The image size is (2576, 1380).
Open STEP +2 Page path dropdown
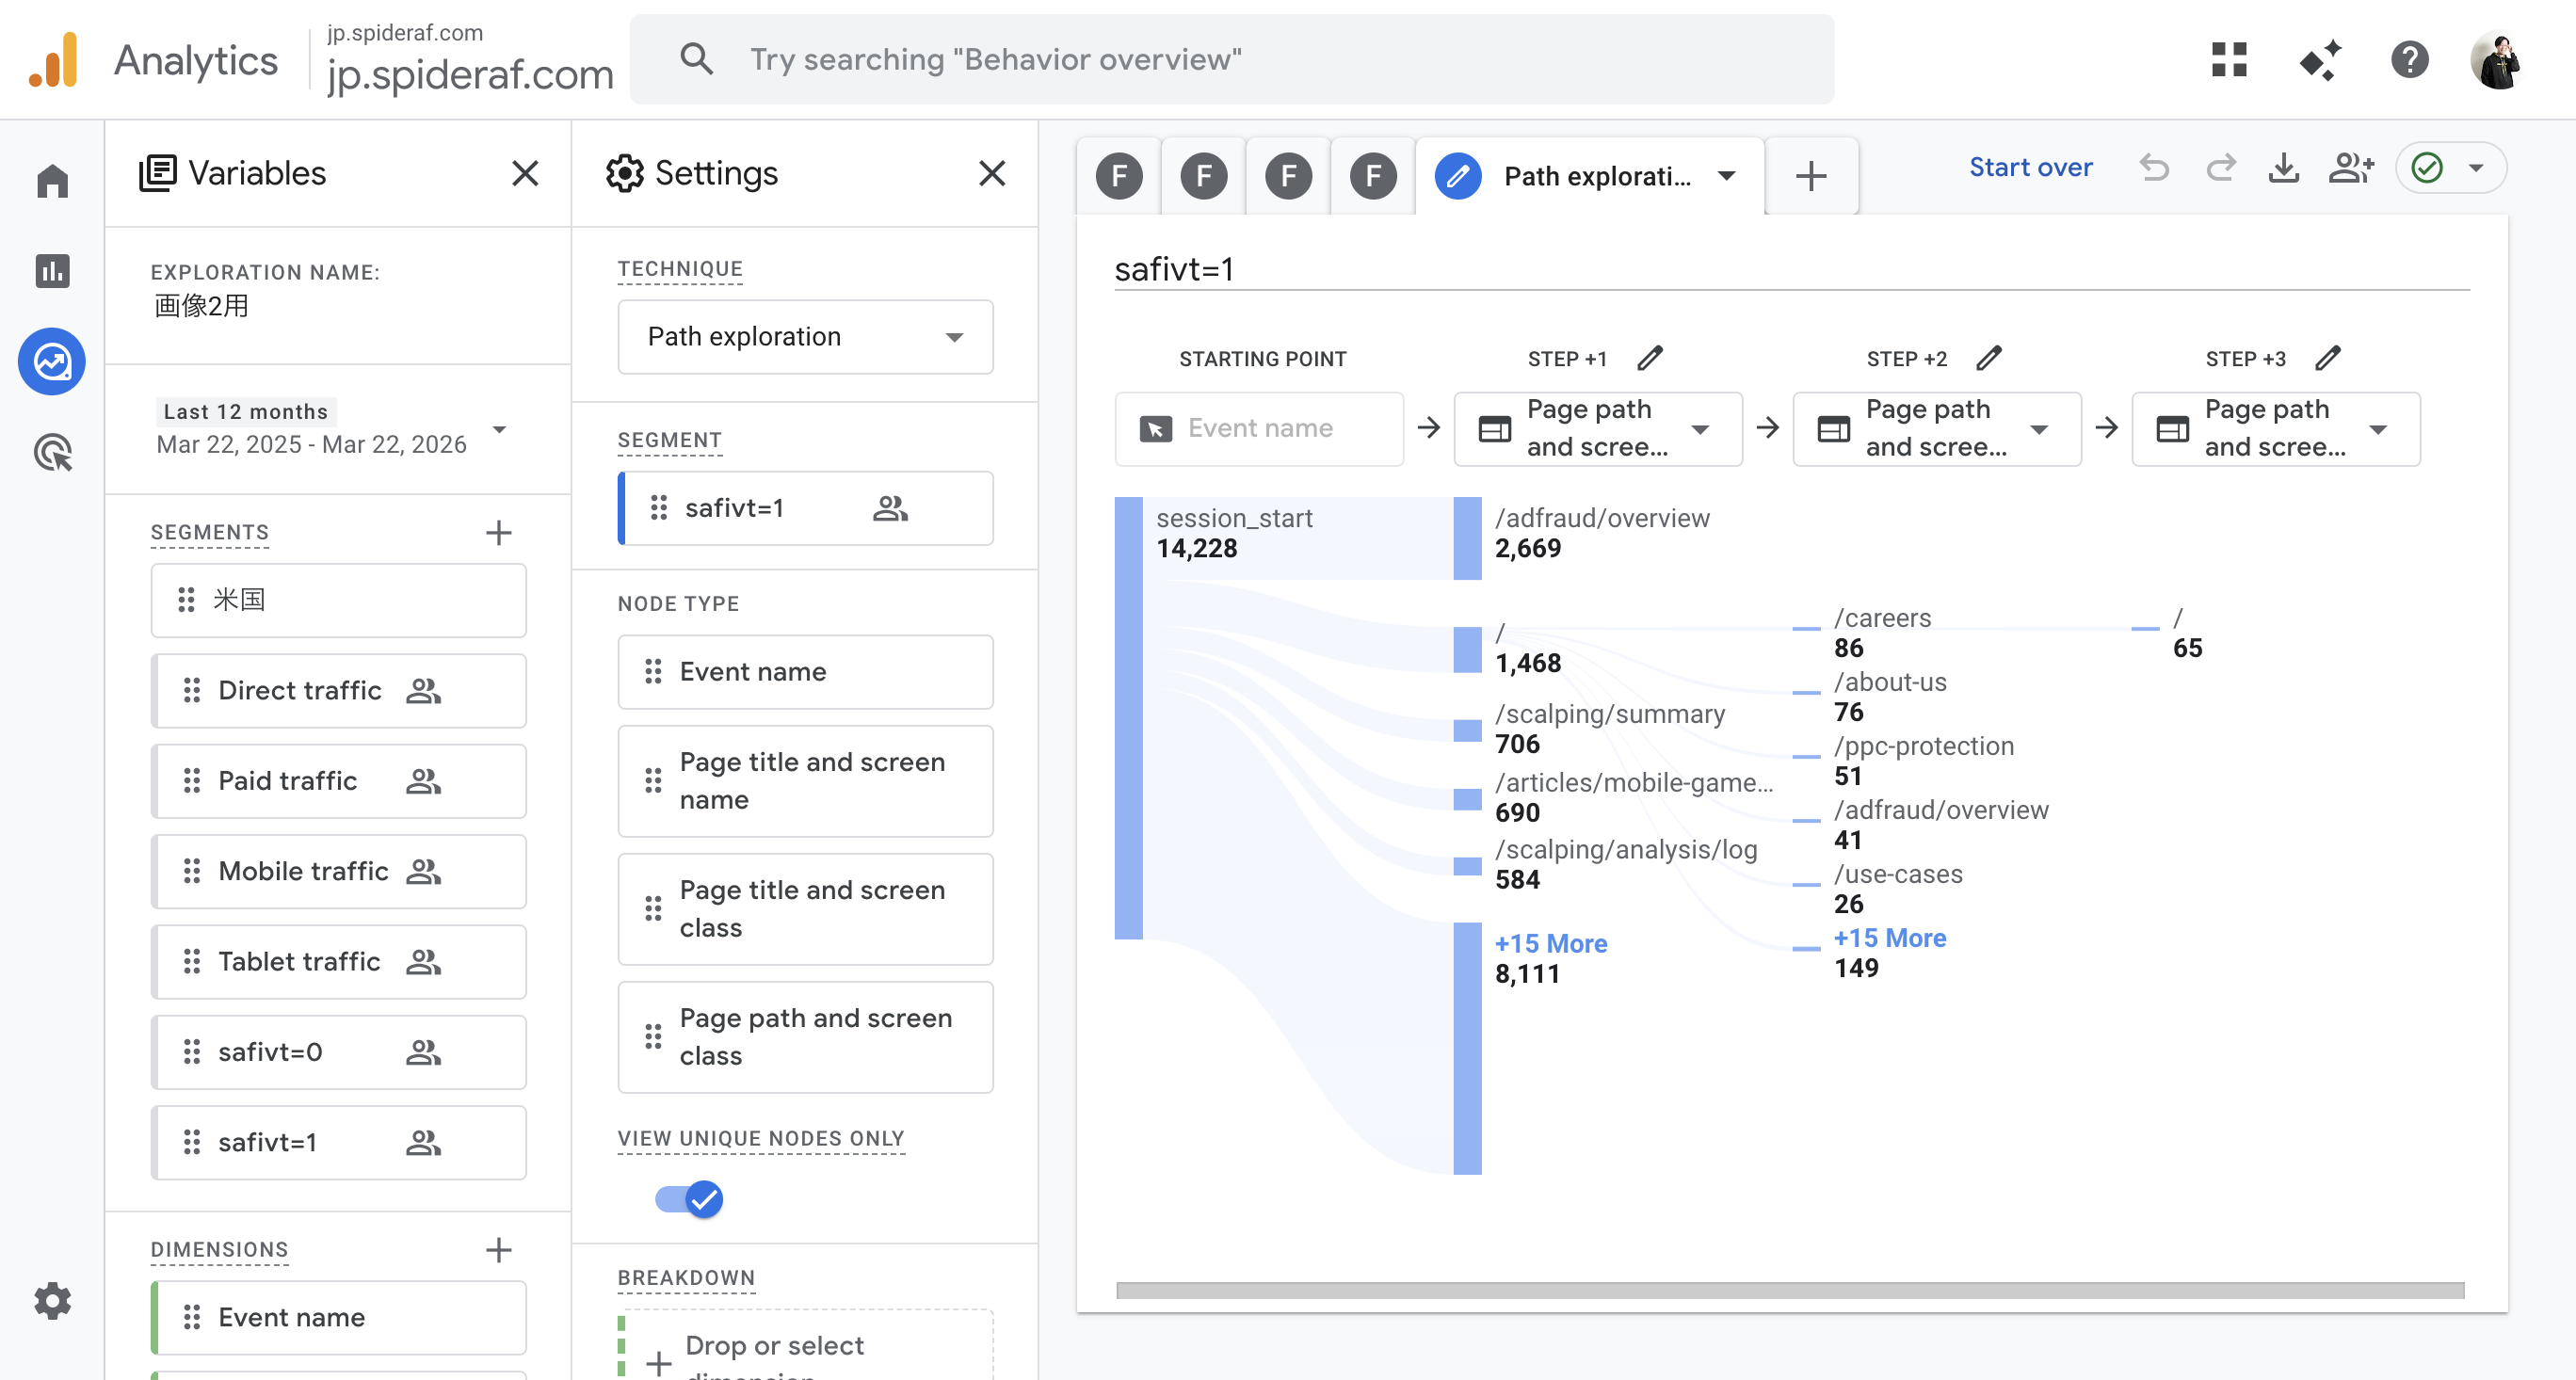click(x=1936, y=429)
